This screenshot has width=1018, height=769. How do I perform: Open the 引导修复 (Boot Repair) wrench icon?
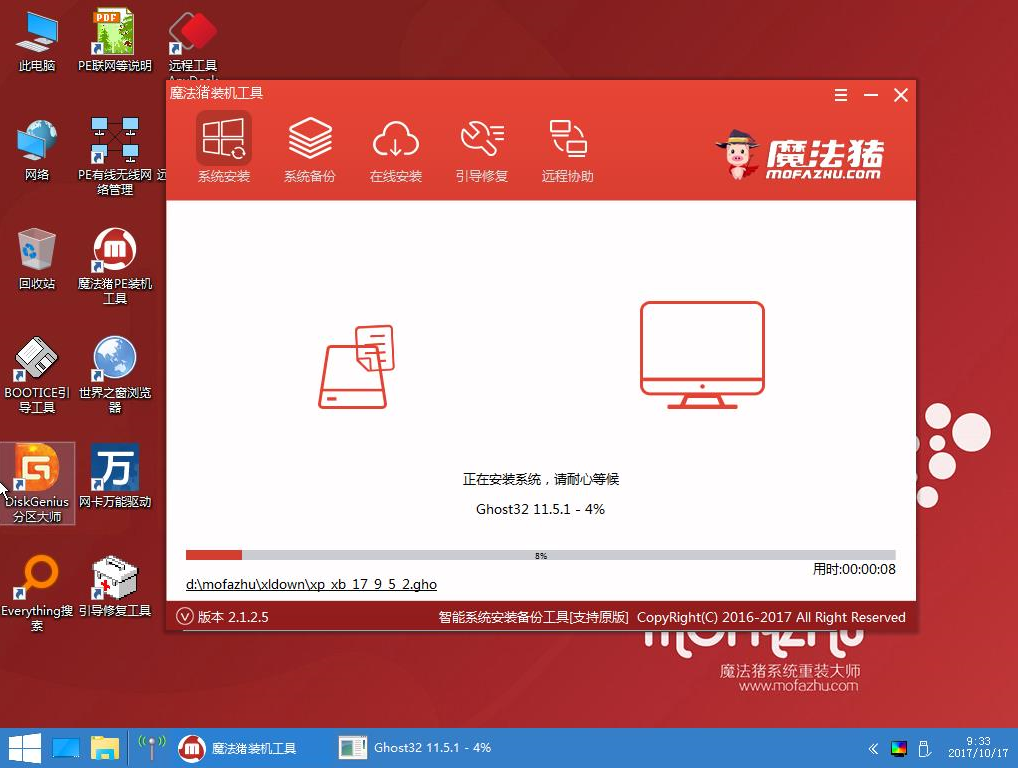(482, 140)
